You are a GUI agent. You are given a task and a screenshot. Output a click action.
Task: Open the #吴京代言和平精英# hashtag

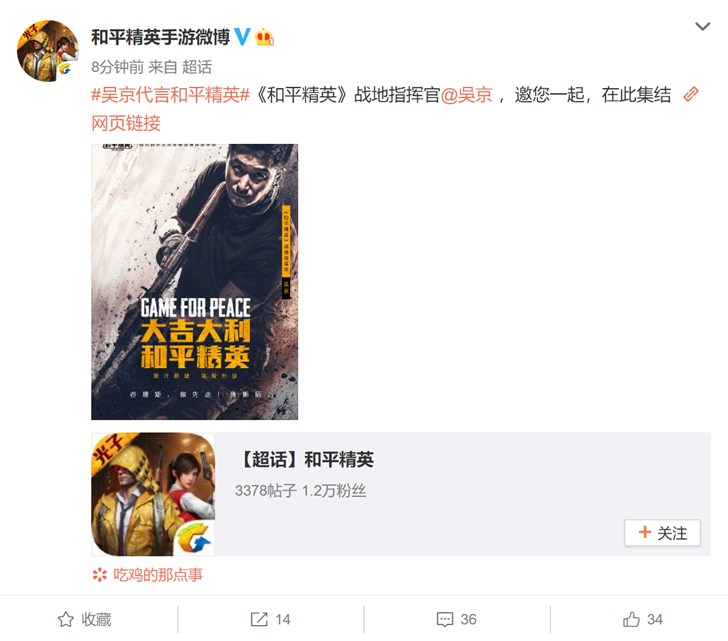170,95
